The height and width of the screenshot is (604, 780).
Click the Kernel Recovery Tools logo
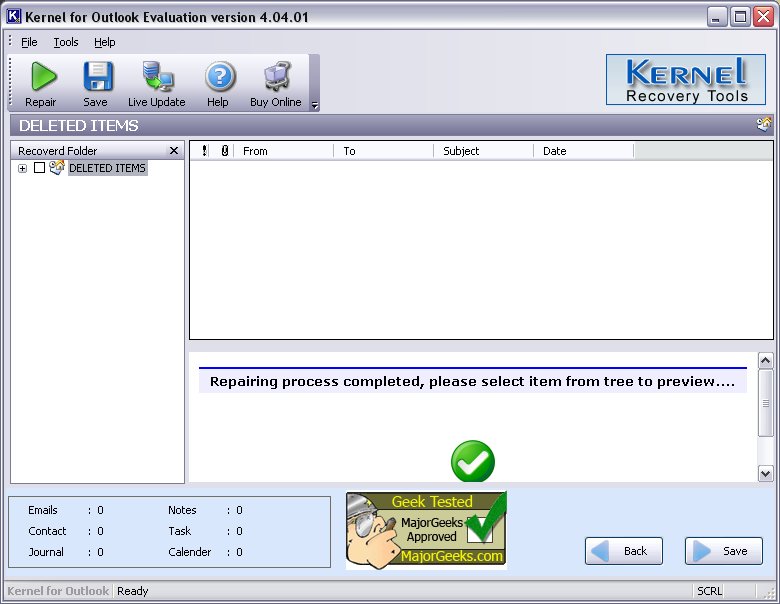point(685,80)
